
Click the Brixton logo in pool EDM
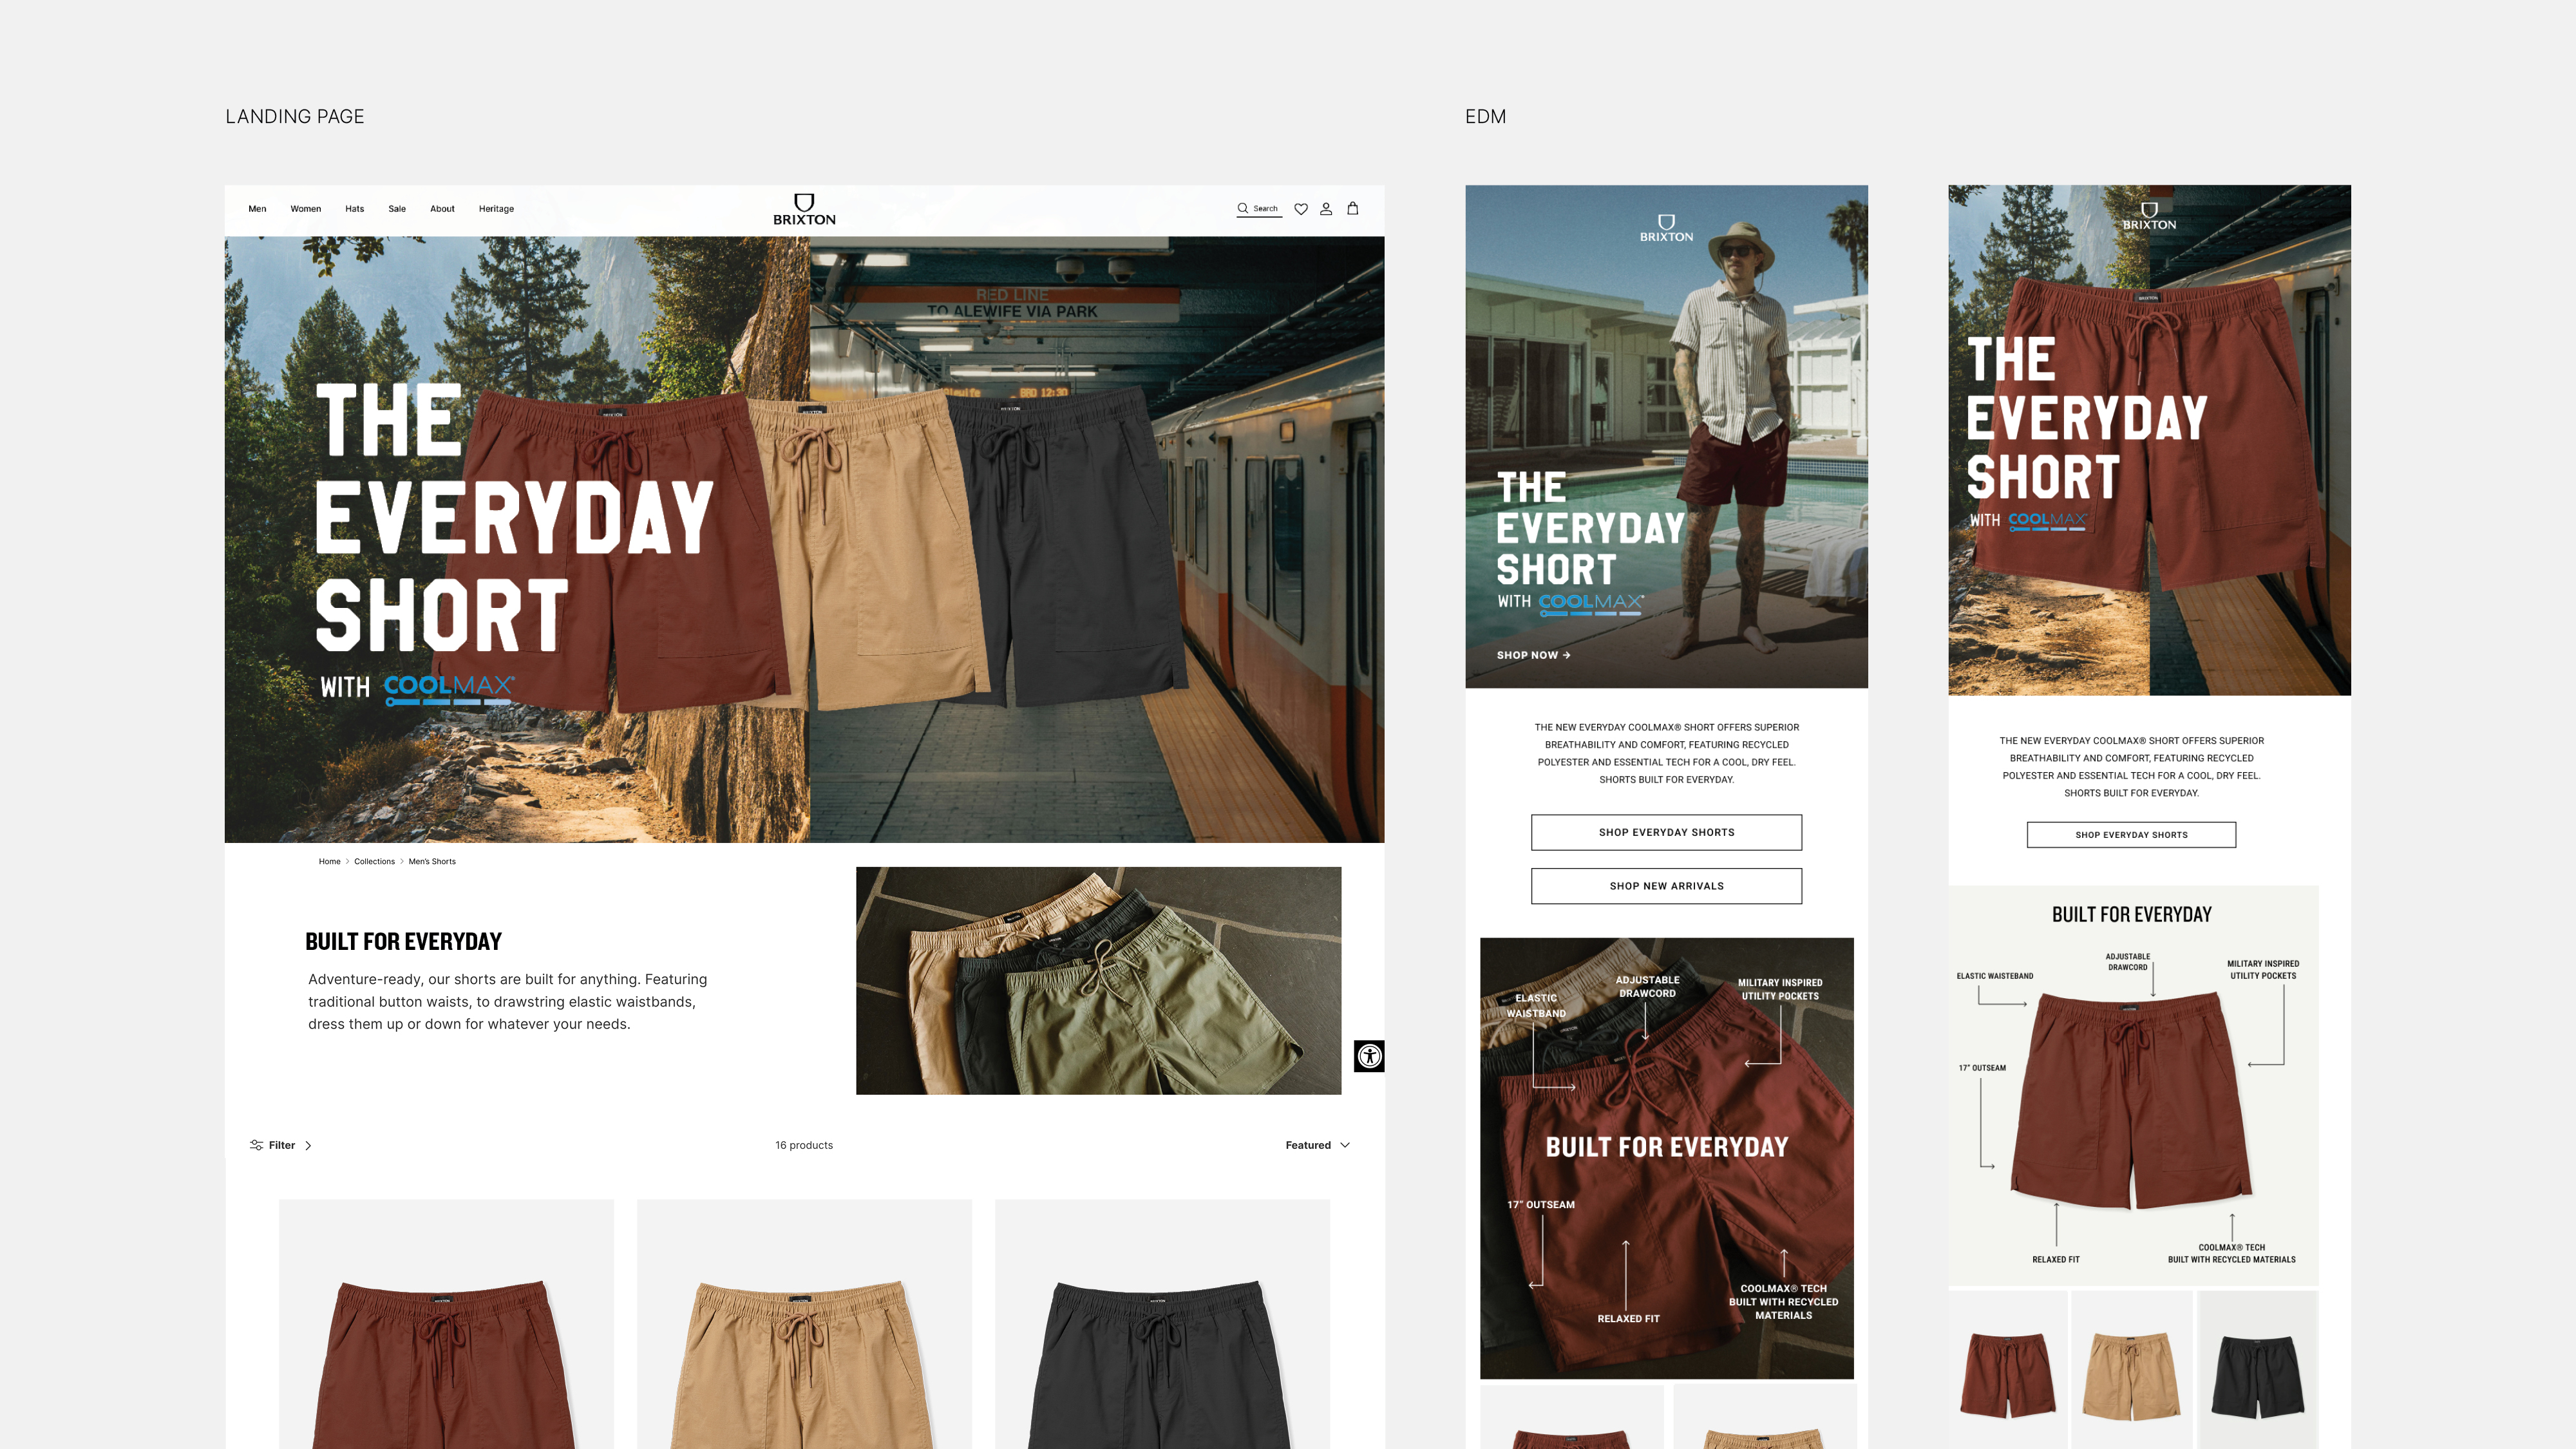tap(1666, 228)
